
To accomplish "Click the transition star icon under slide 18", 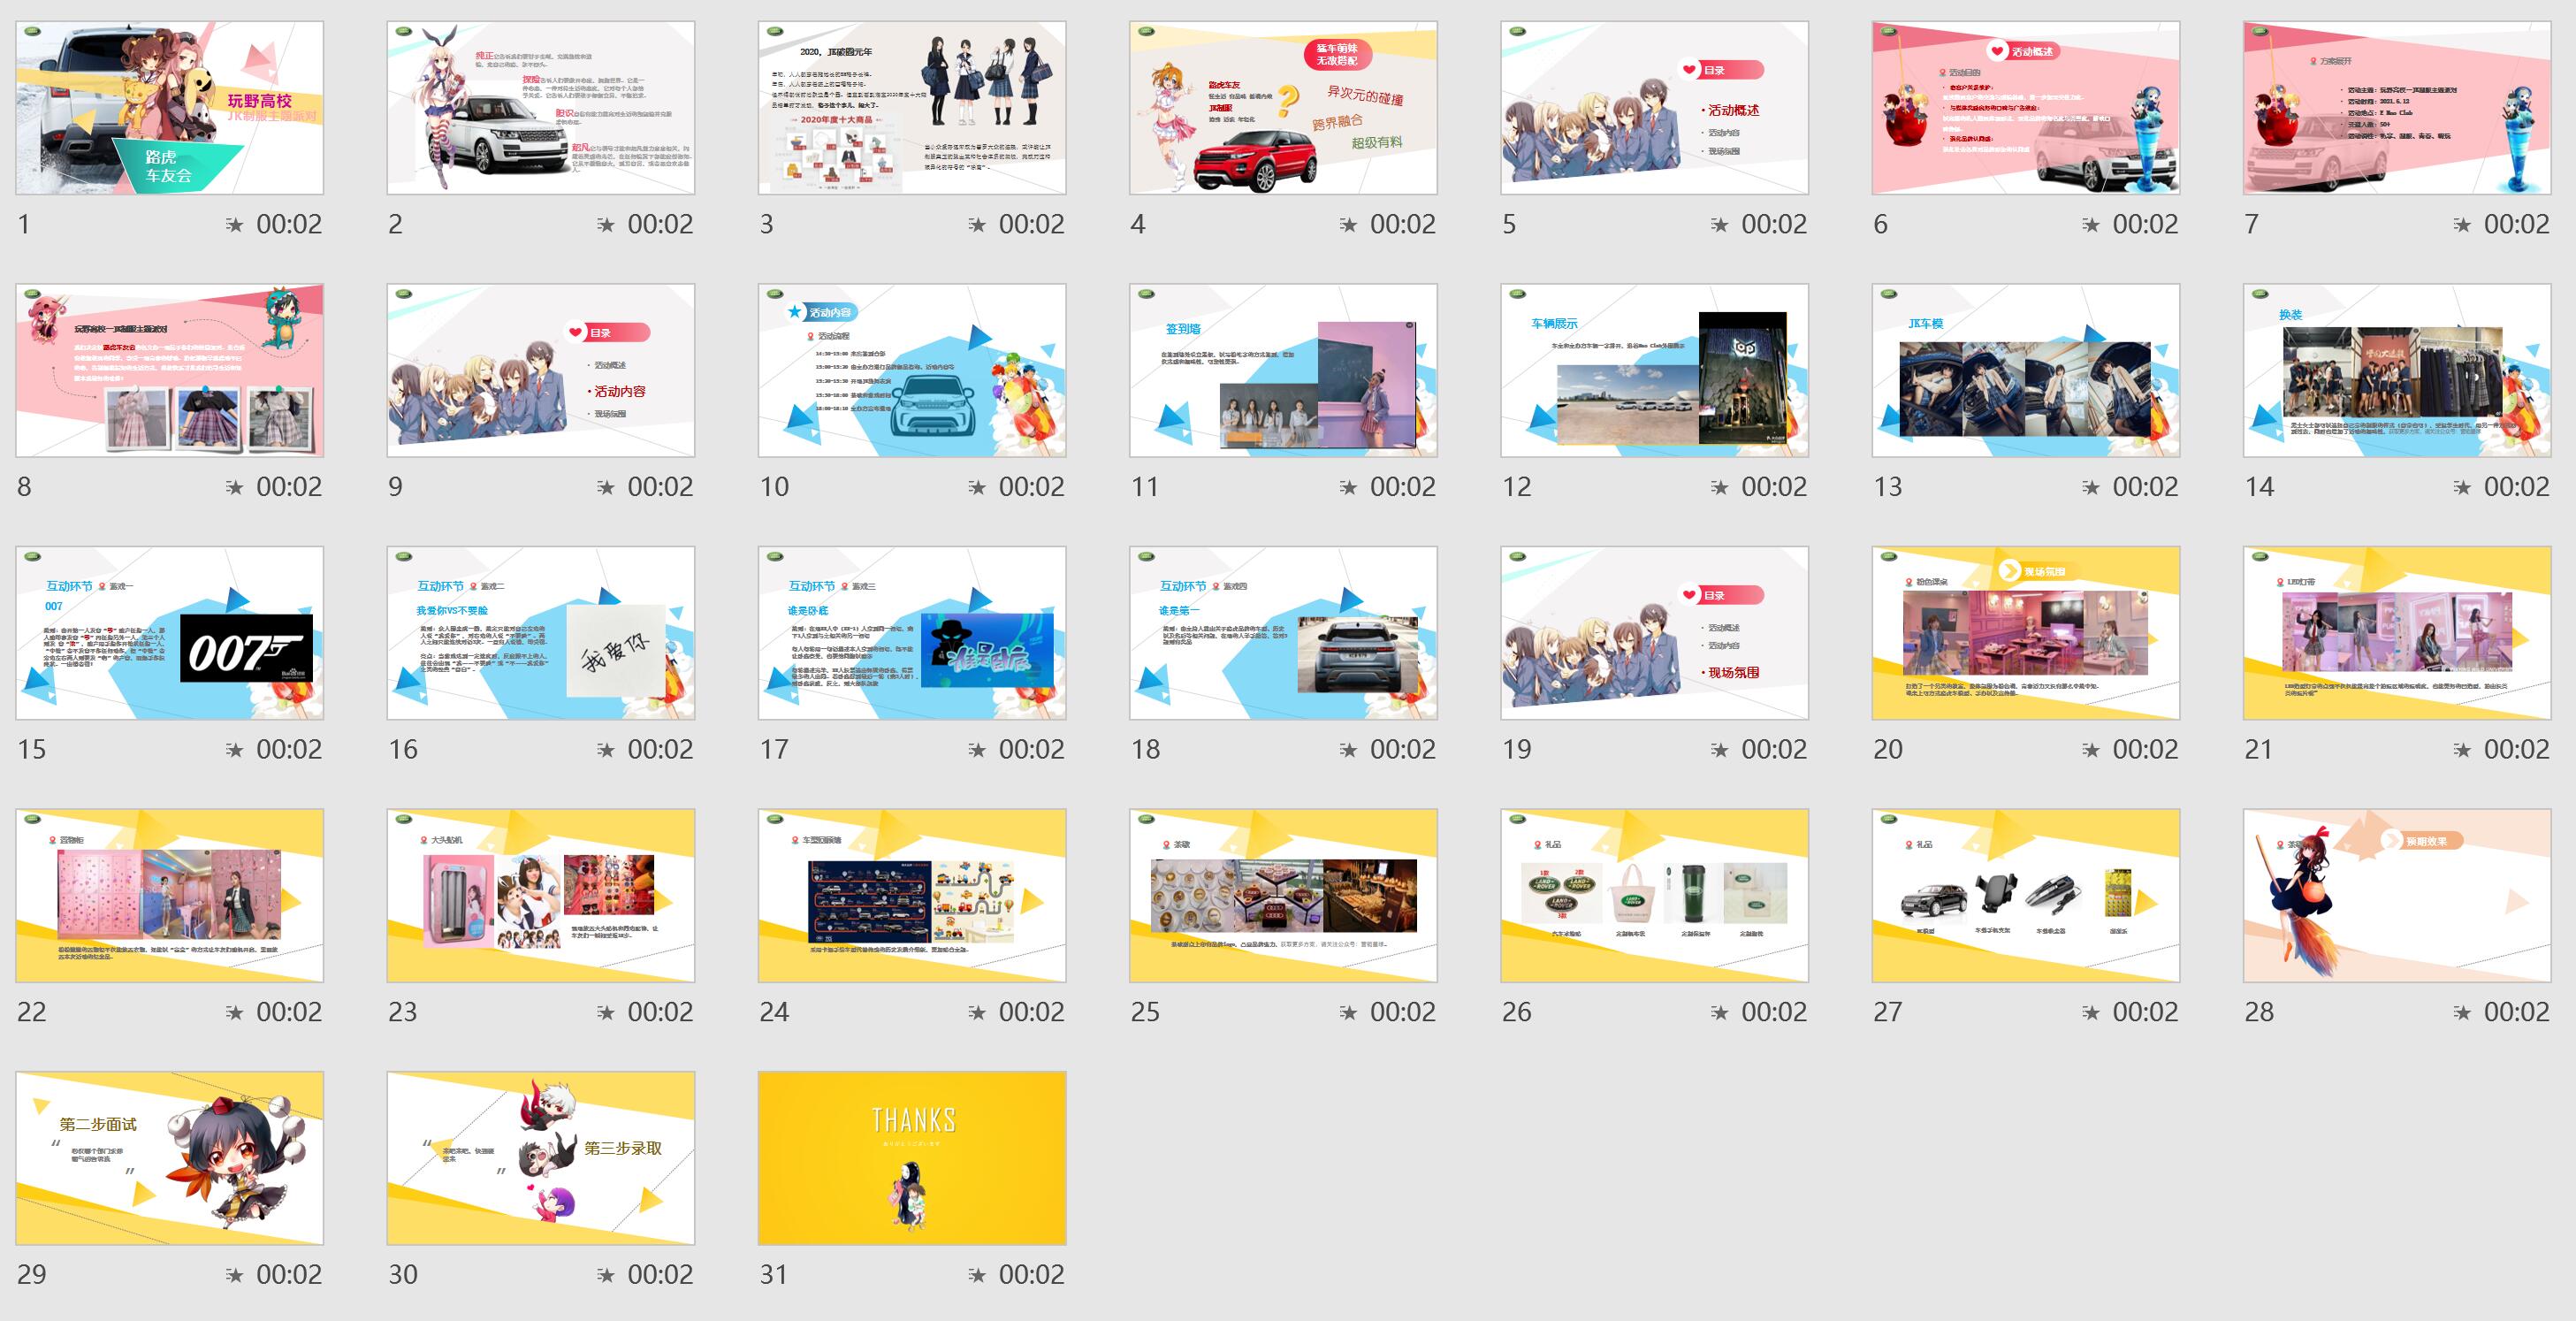I will point(1348,750).
